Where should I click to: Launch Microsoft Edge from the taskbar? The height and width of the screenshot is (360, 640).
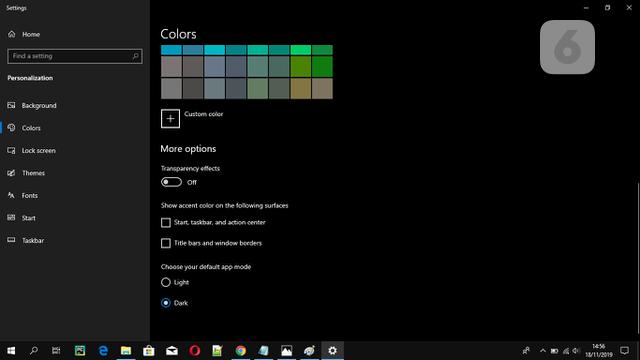click(x=103, y=351)
